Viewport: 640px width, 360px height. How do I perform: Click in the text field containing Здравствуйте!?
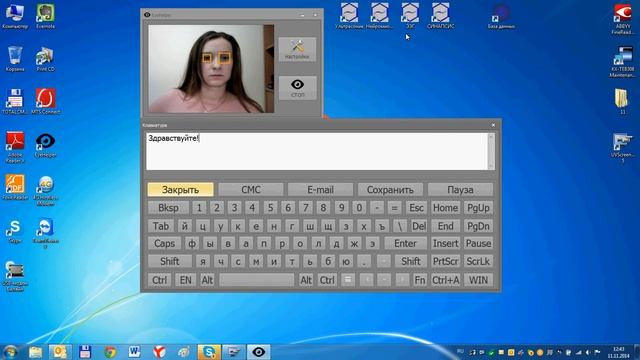point(317,151)
